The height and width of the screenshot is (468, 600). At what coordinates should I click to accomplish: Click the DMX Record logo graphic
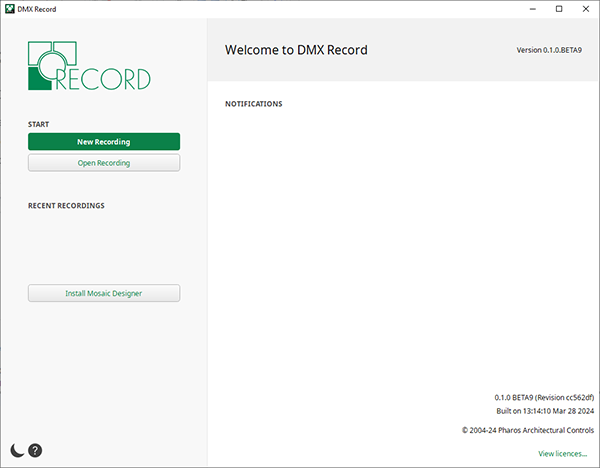pos(89,66)
